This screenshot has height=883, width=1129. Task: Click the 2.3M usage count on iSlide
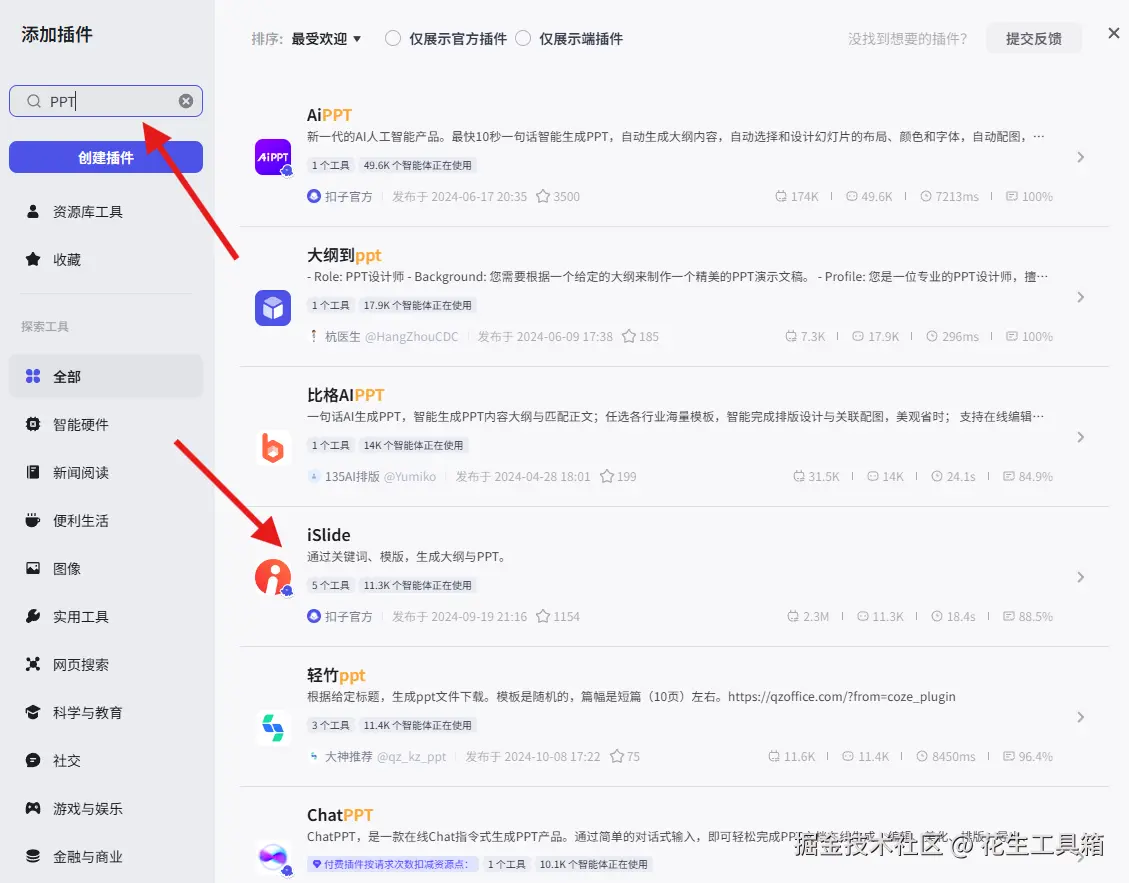816,617
